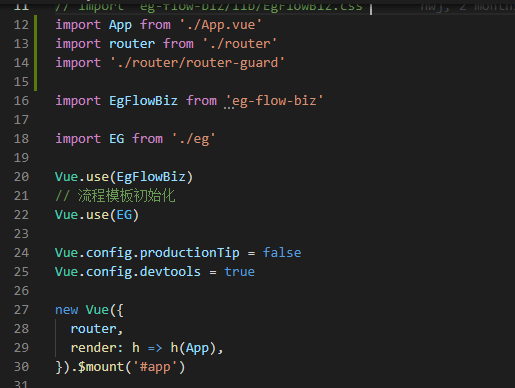Place cursor in Vue.use(EgFlowBiz) call
Image resolution: width=515 pixels, height=388 pixels.
point(124,177)
